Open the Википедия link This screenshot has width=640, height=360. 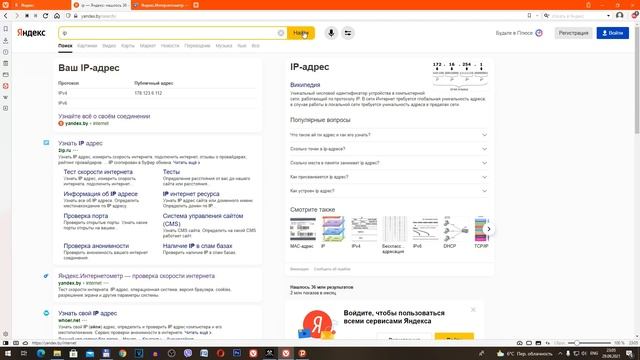pos(305,85)
